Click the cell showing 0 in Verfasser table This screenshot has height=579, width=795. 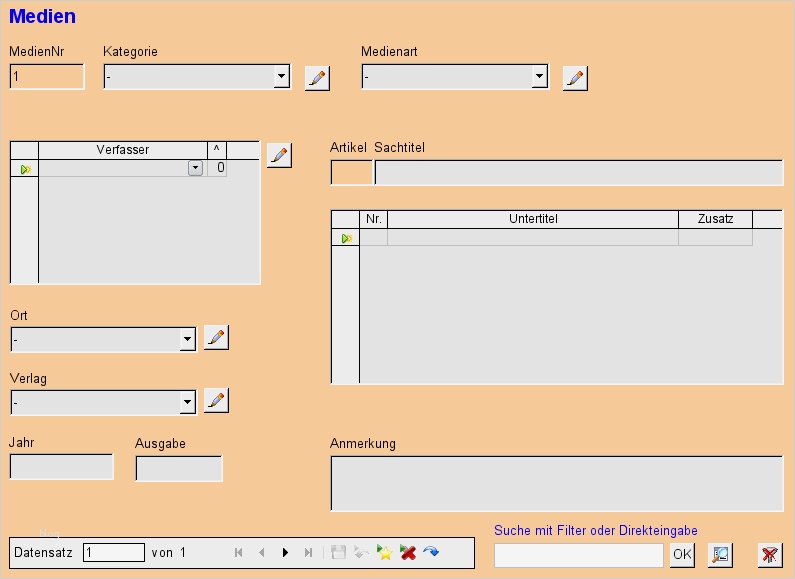point(217,168)
